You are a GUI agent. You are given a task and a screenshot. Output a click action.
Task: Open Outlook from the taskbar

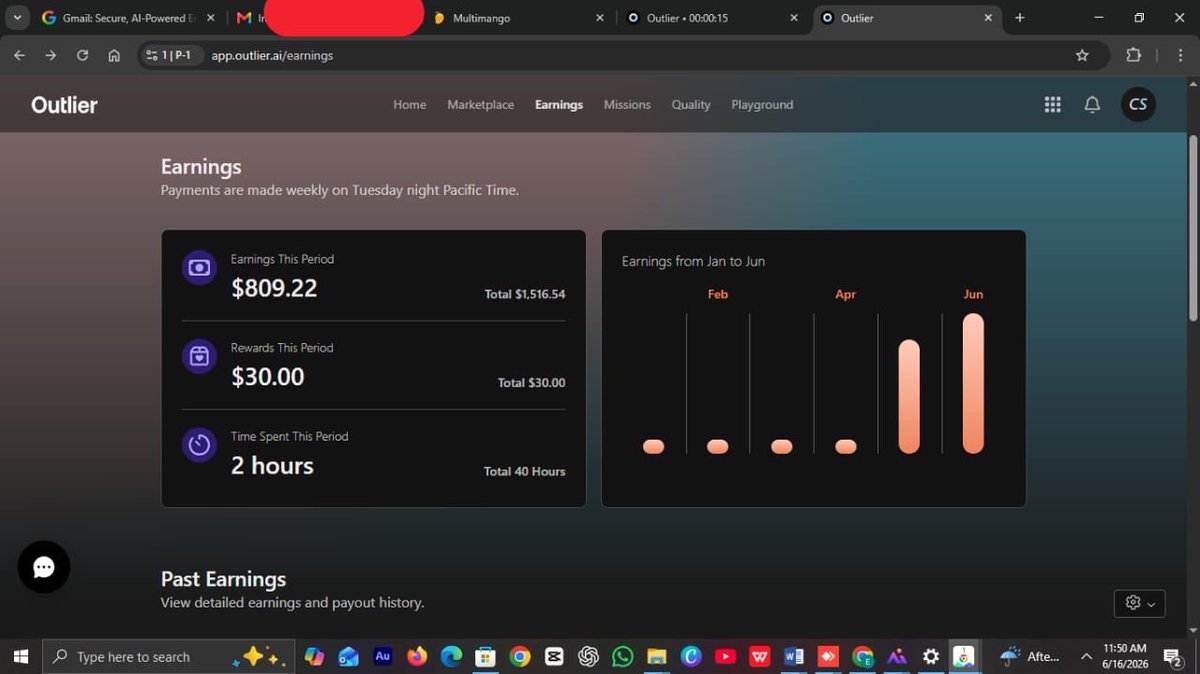click(x=348, y=656)
